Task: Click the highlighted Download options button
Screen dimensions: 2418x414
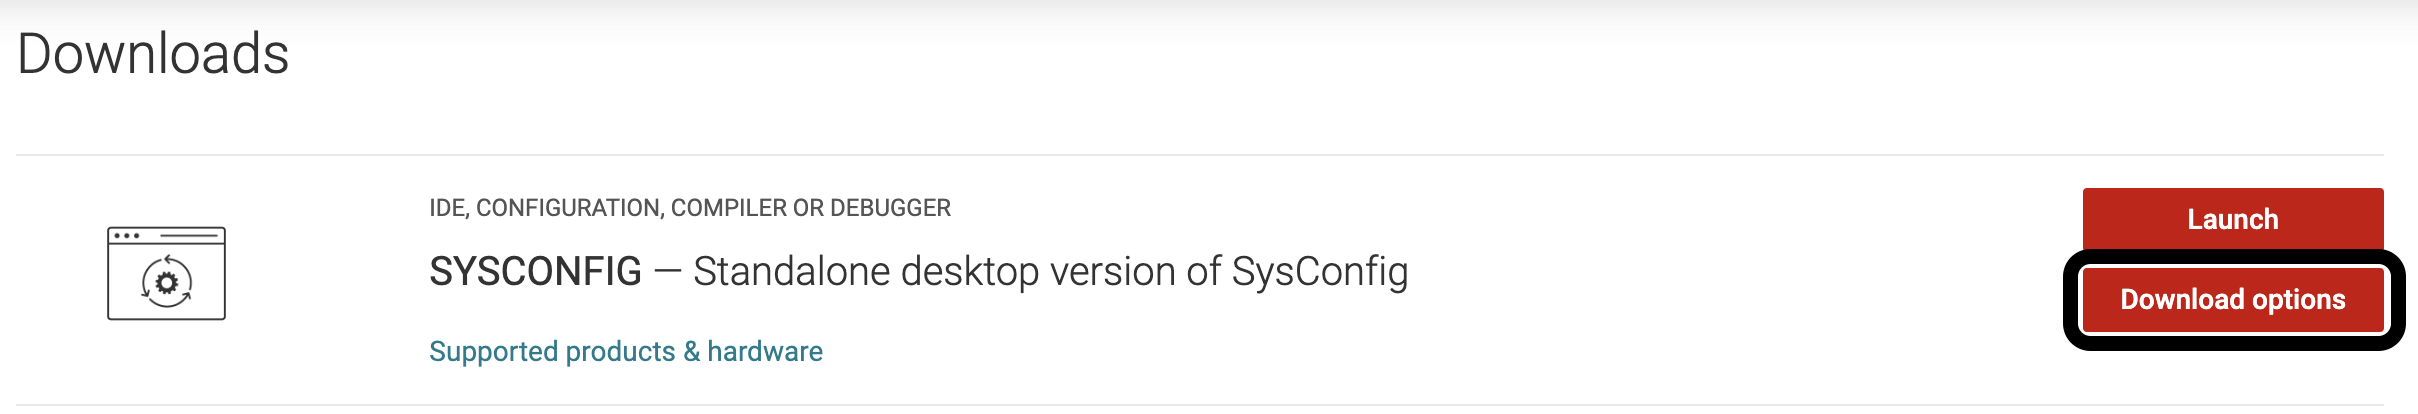Action: 2232,300
